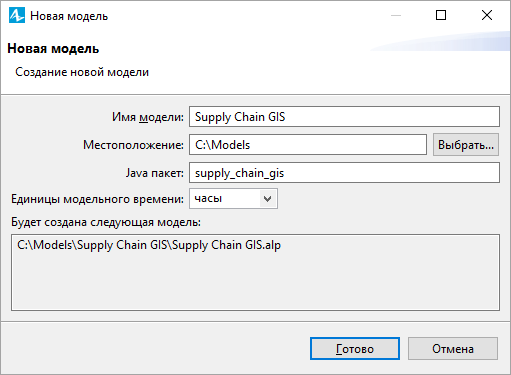This screenshot has width=511, height=375.
Task: Click the Создание новой модели subtitle
Action: pos(82,72)
